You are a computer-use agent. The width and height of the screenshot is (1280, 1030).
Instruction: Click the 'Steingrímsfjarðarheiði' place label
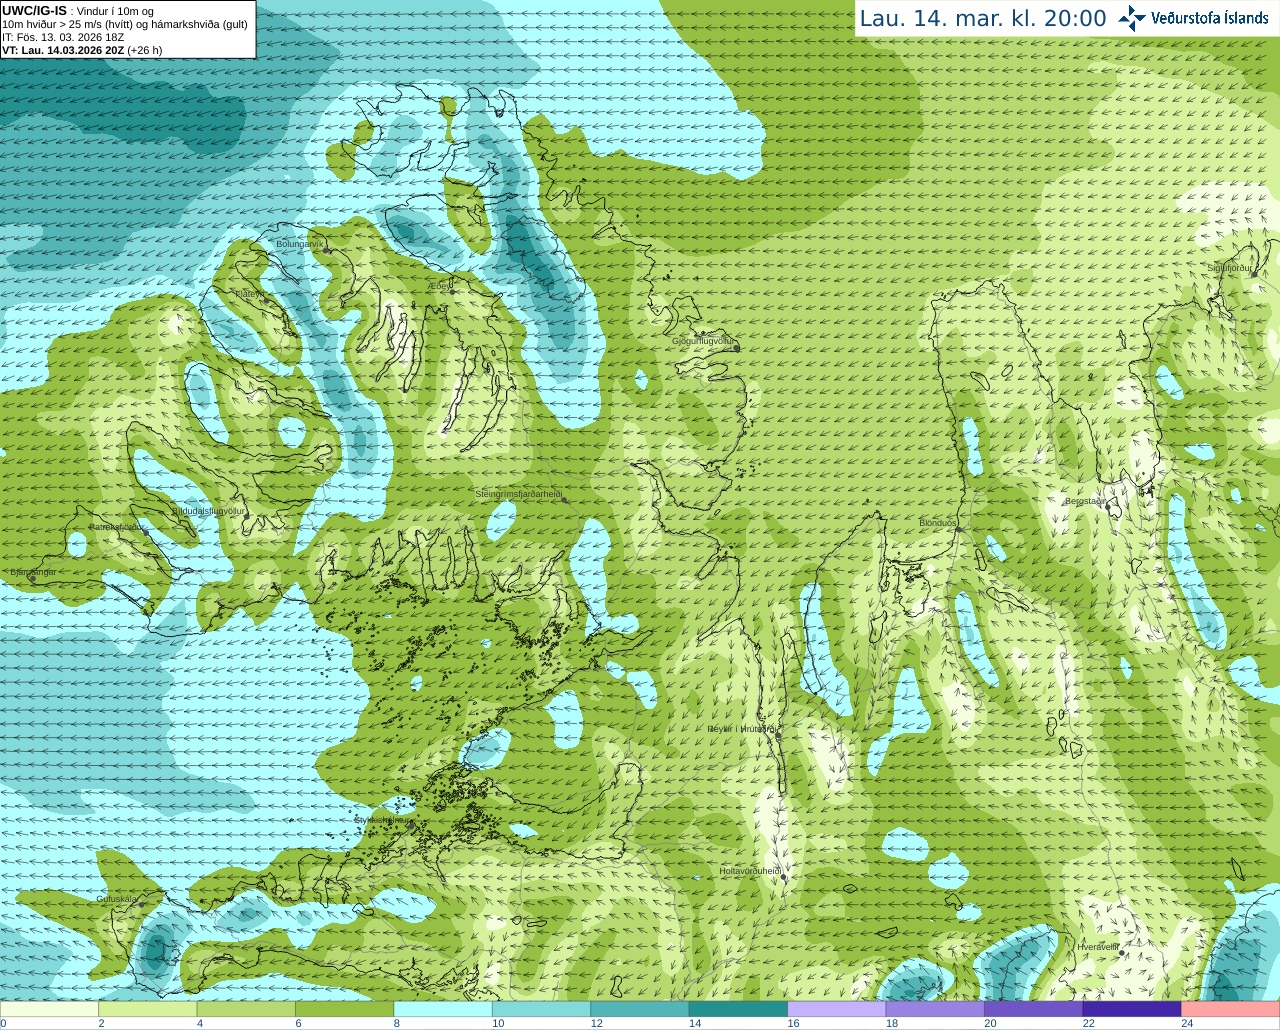(518, 494)
